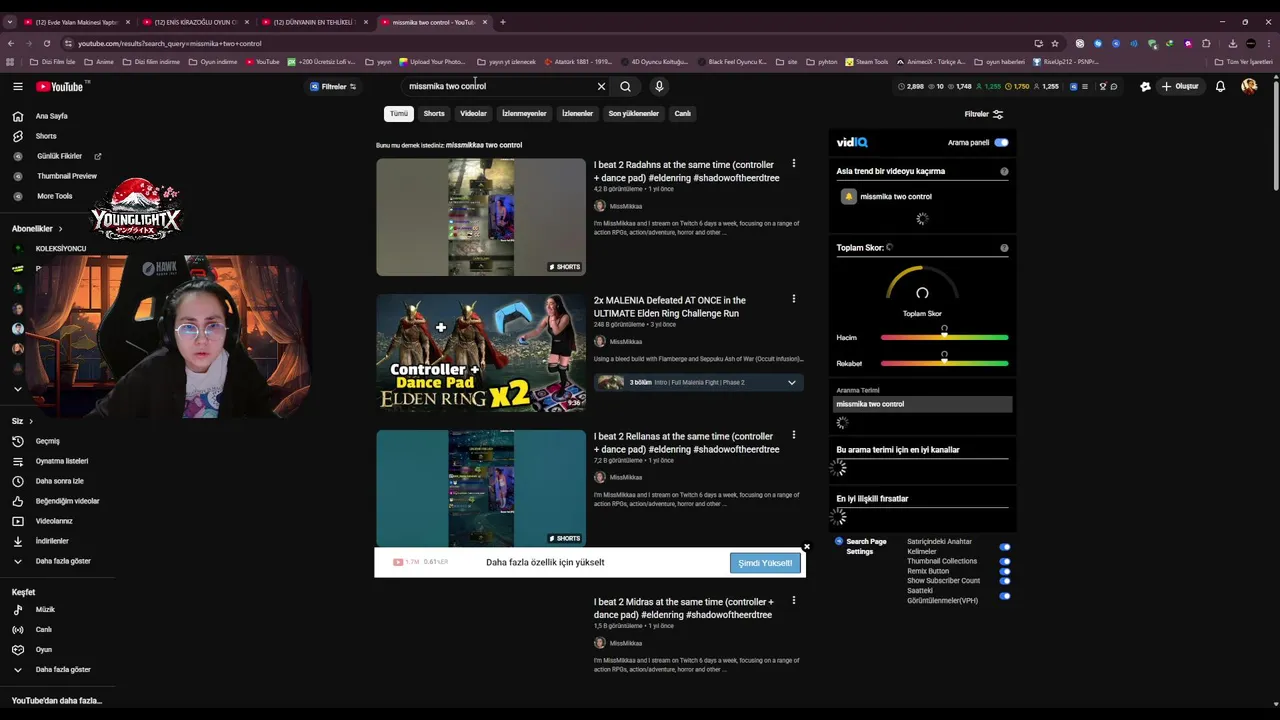
Task: Start voice search with microphone icon
Action: (659, 87)
